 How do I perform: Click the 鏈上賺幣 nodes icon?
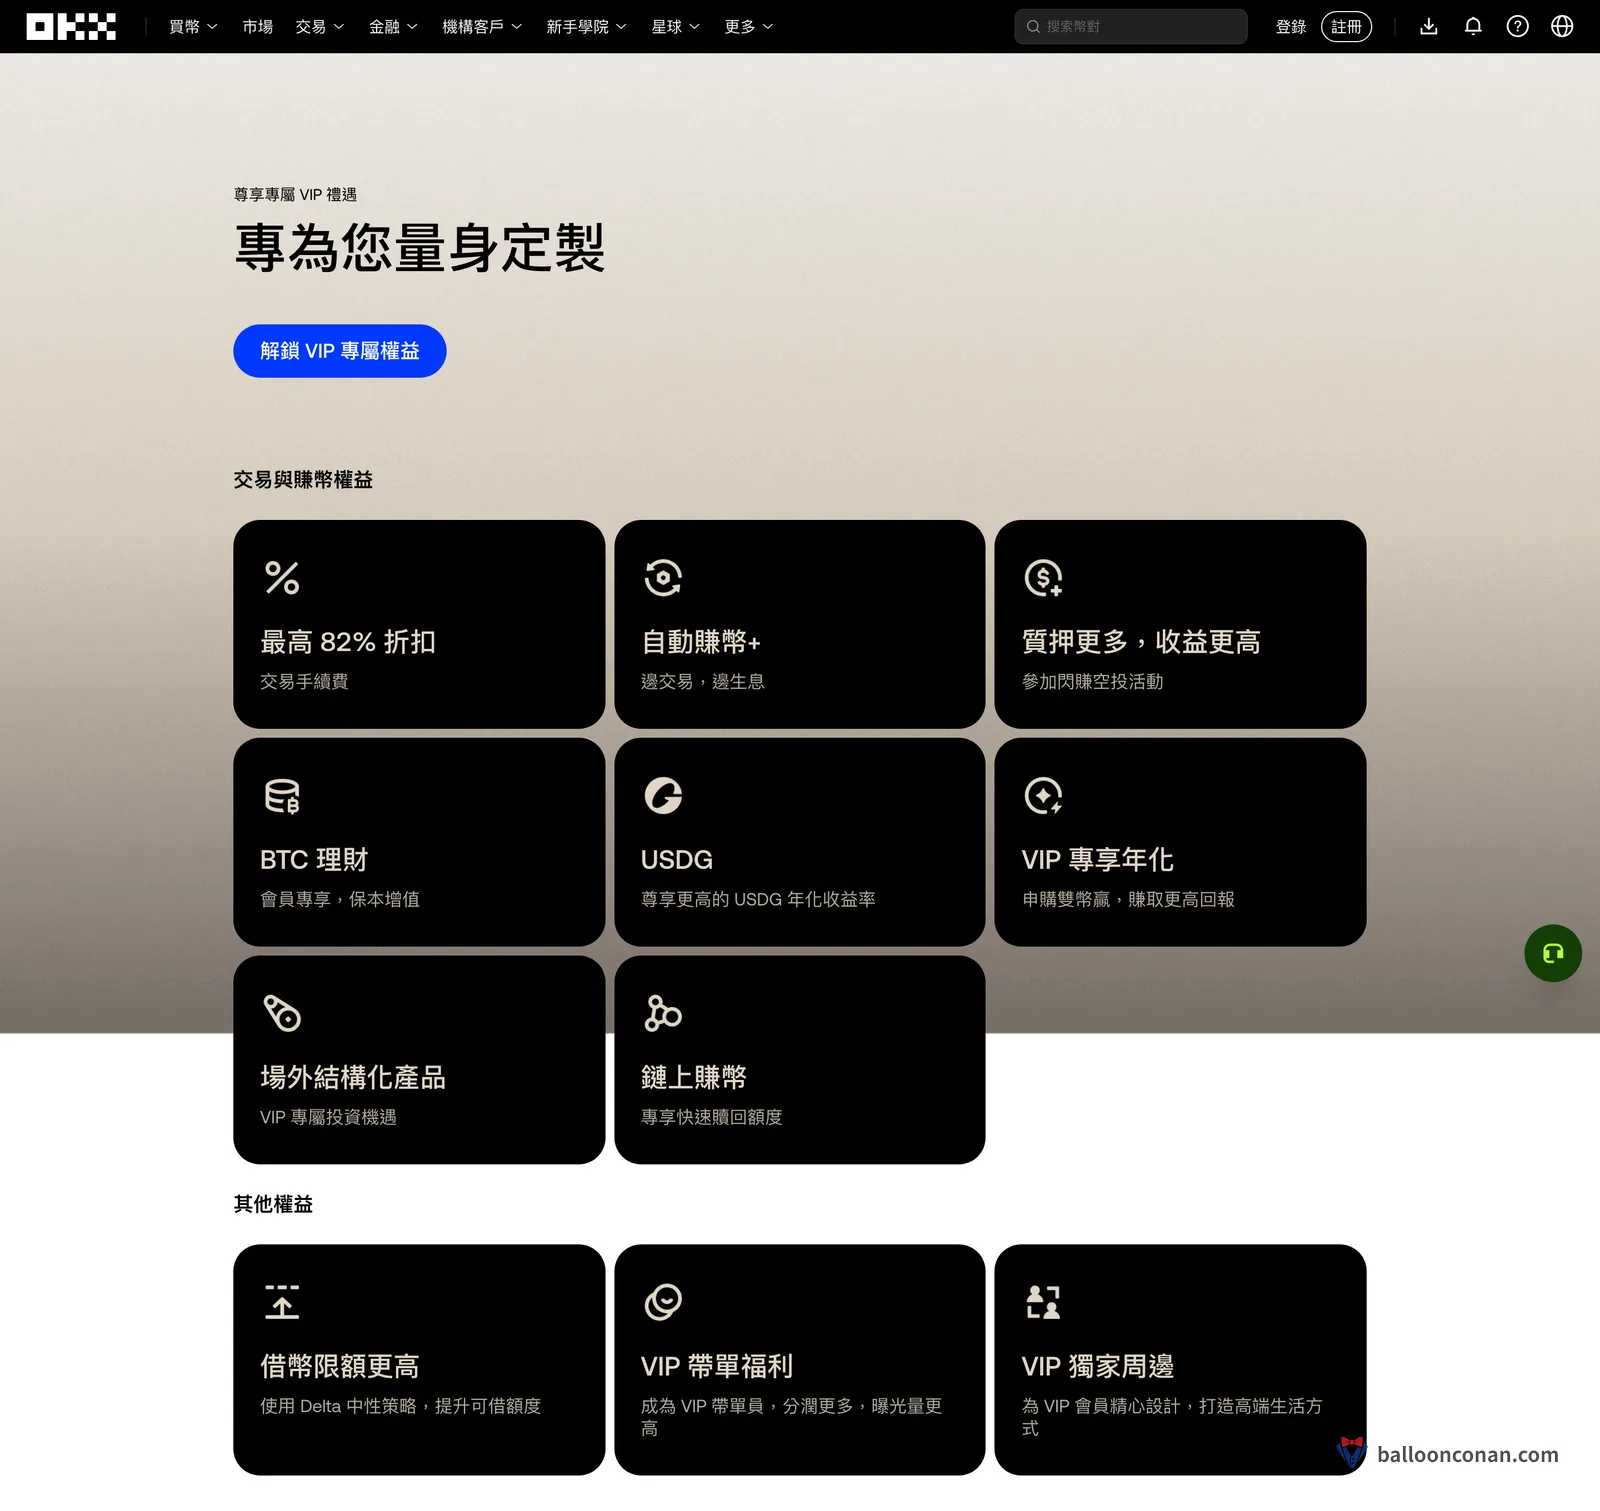663,1013
